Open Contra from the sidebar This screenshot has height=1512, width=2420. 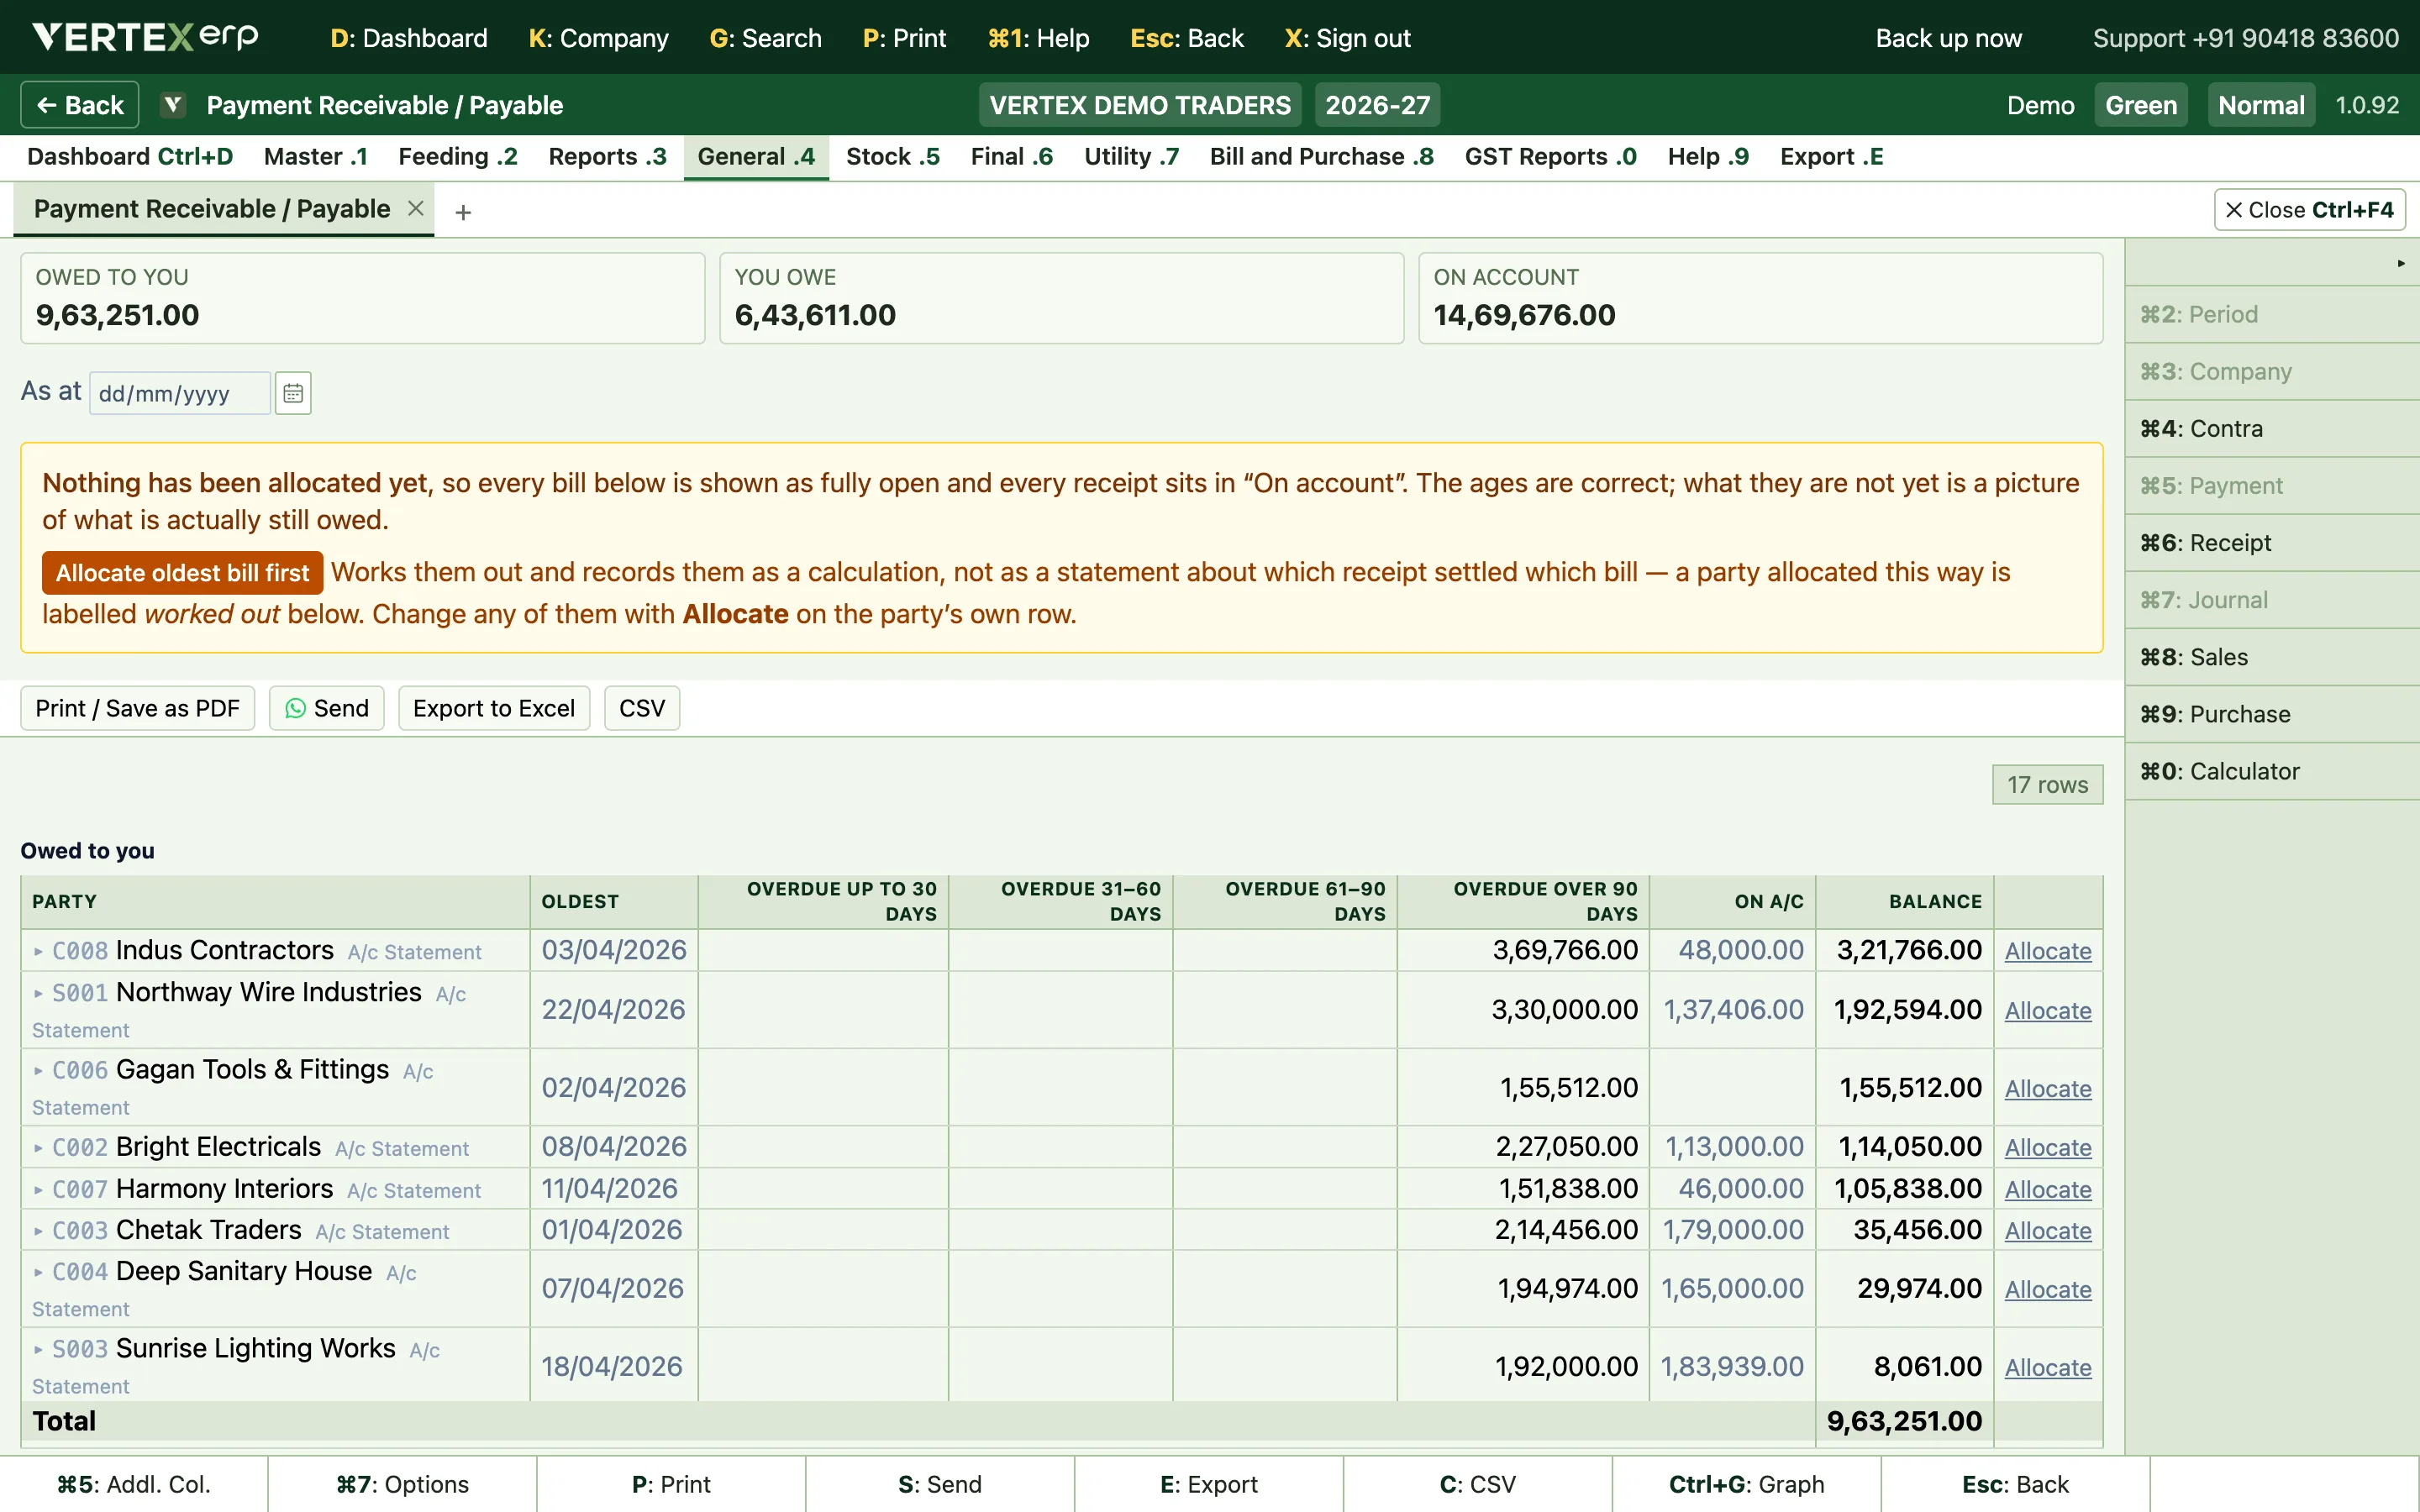(2272, 429)
